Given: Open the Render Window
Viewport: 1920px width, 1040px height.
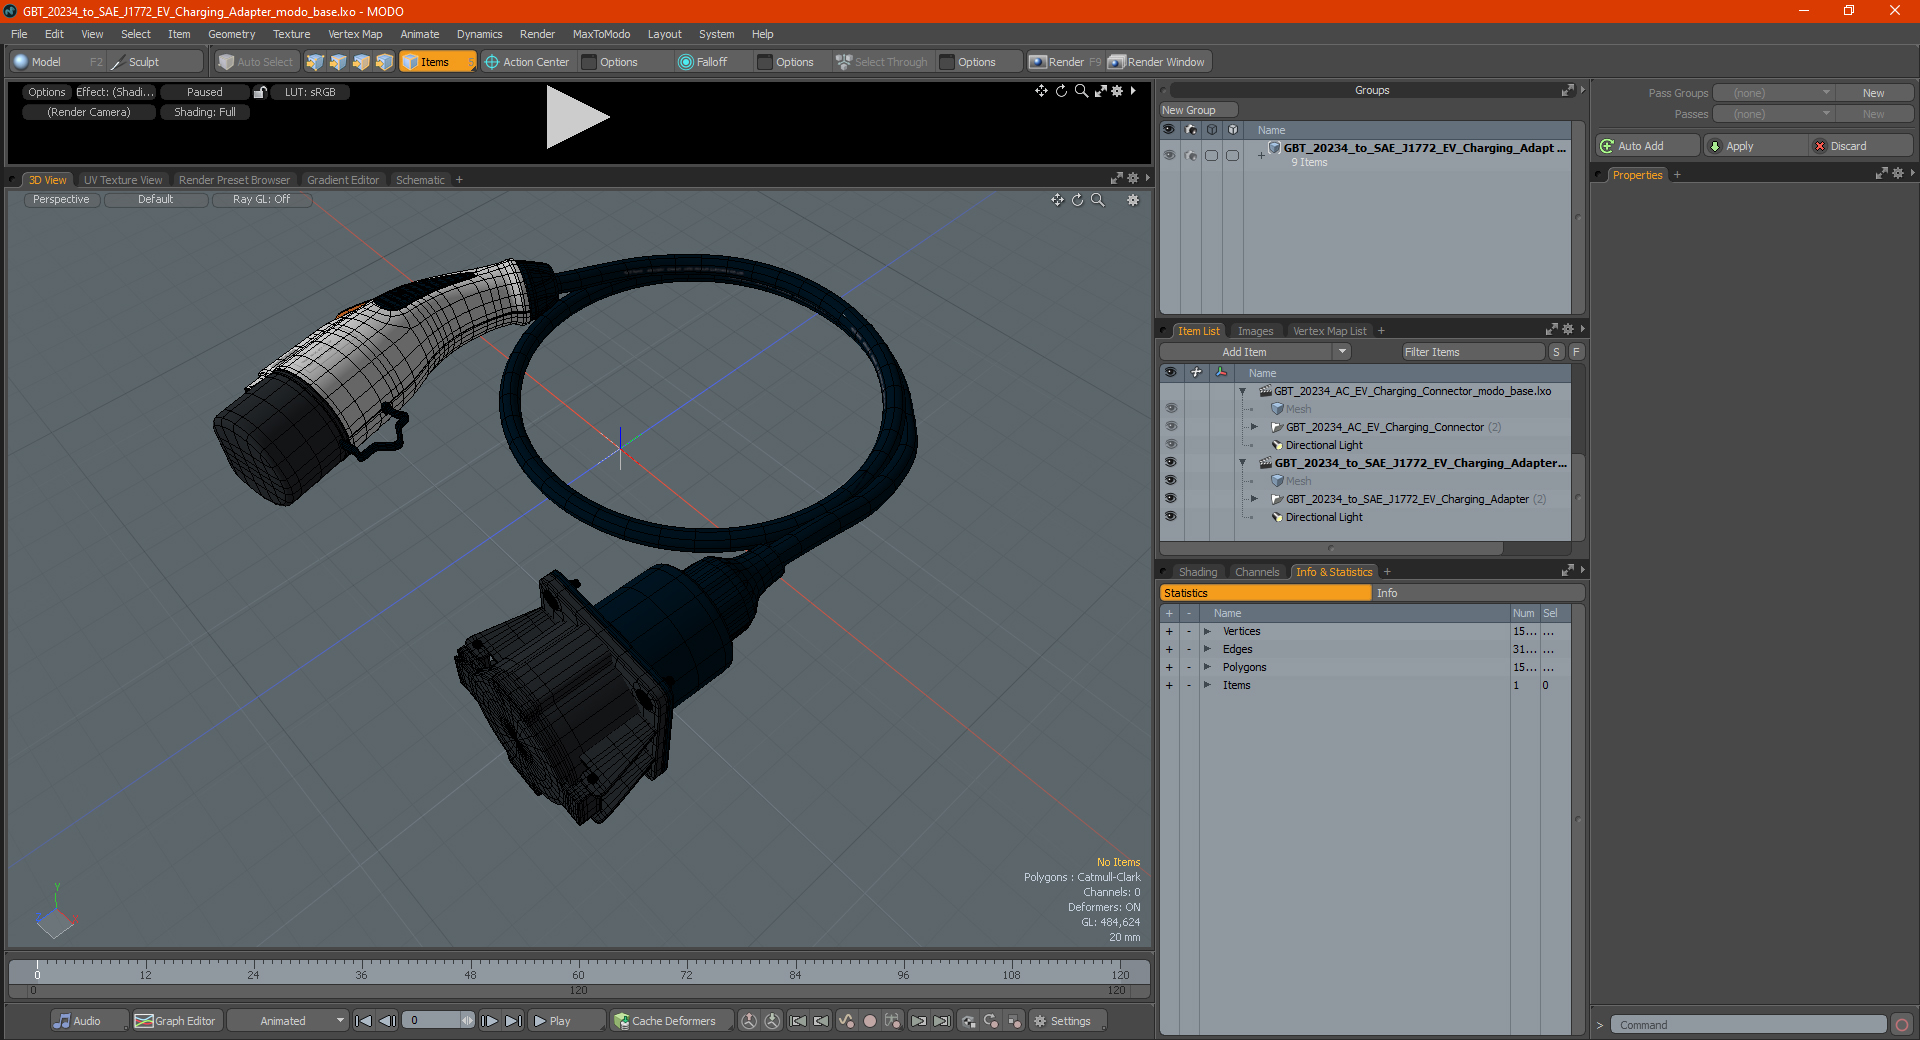Looking at the screenshot, I should point(1158,62).
